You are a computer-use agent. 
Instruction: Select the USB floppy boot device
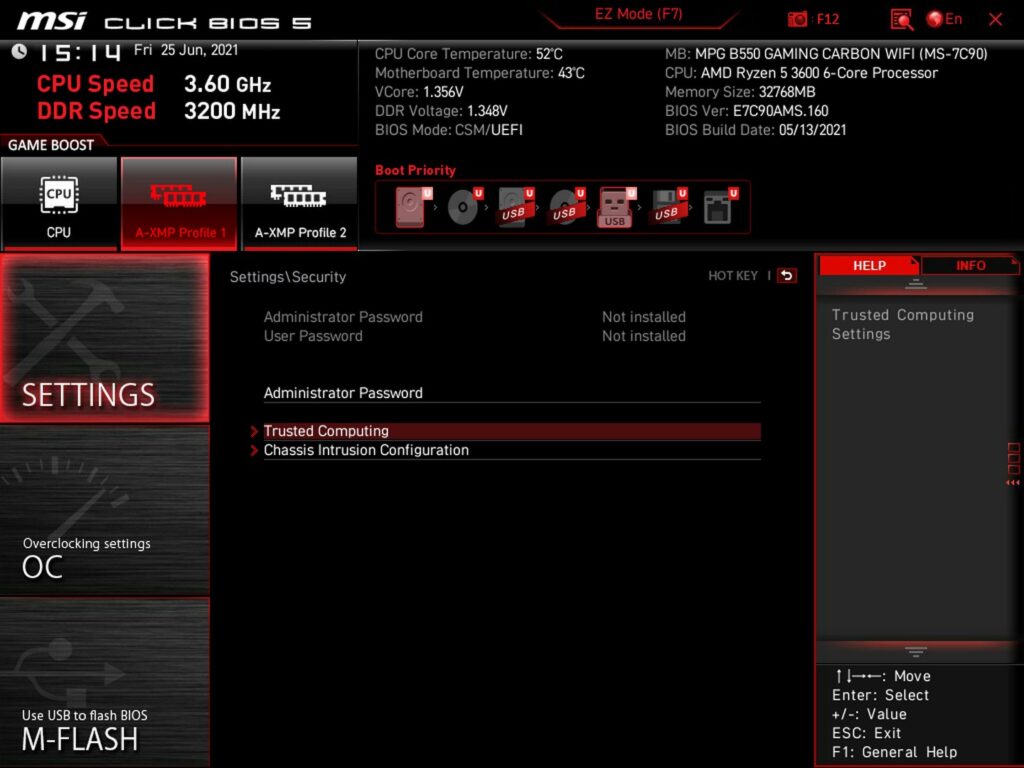click(x=667, y=207)
